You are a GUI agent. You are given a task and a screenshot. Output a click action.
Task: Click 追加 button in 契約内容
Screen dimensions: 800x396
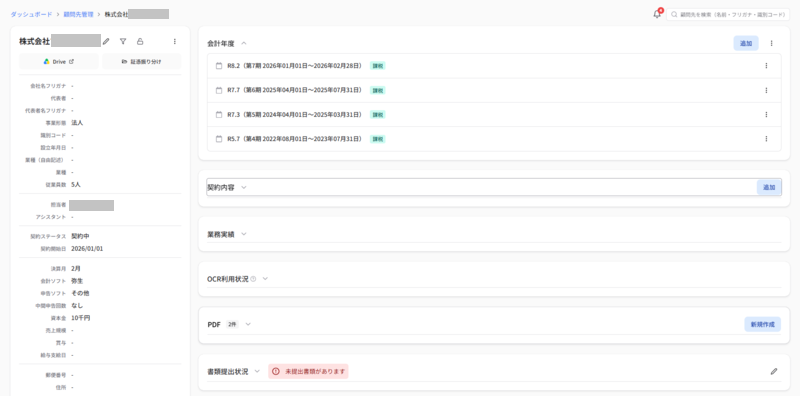(x=769, y=187)
